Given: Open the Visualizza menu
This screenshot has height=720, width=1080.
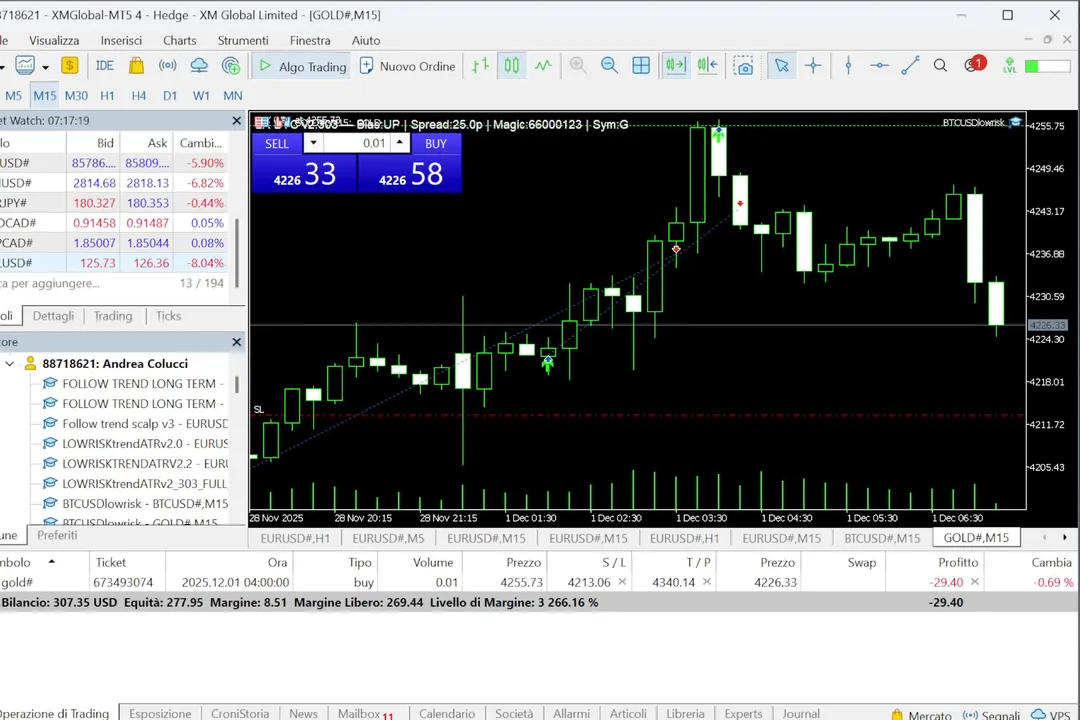Looking at the screenshot, I should (x=54, y=41).
